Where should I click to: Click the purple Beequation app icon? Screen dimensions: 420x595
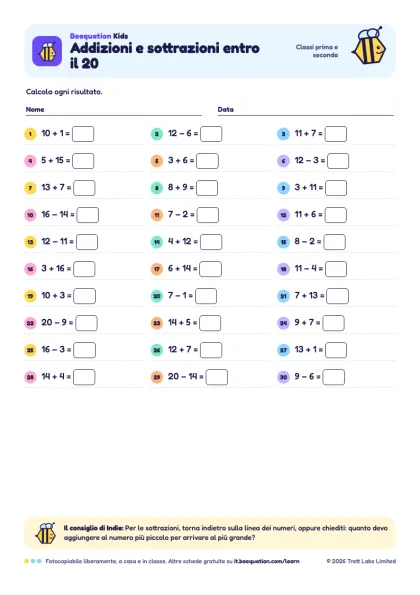[47, 51]
